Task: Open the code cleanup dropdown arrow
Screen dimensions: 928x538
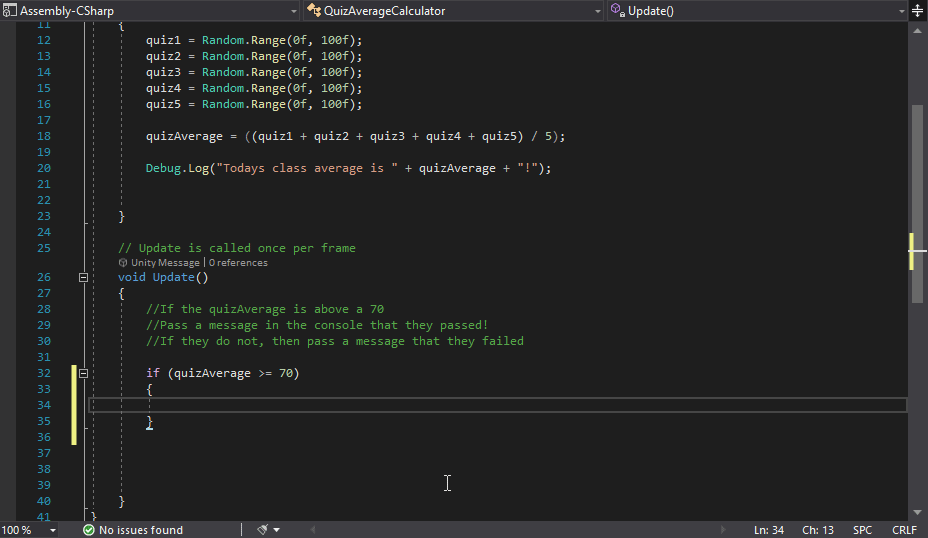Action: [276, 530]
